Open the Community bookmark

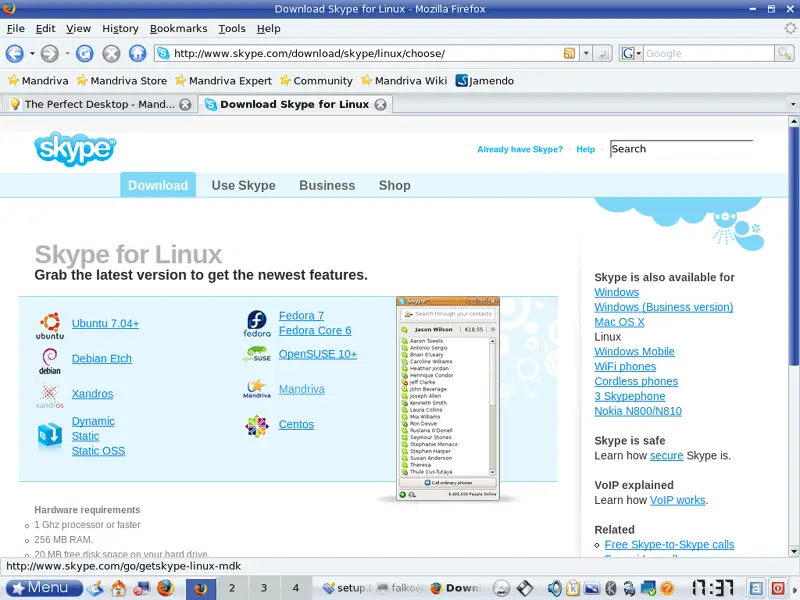click(316, 81)
